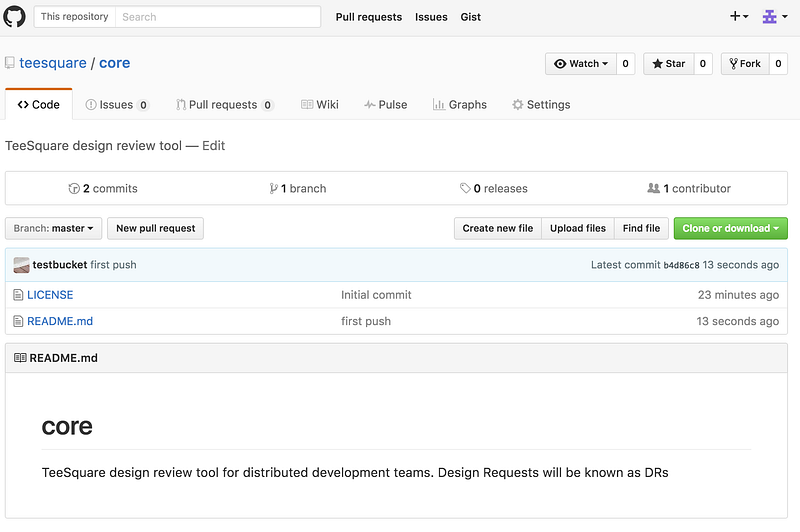Click New pull request button
The image size is (800, 532).
click(156, 229)
